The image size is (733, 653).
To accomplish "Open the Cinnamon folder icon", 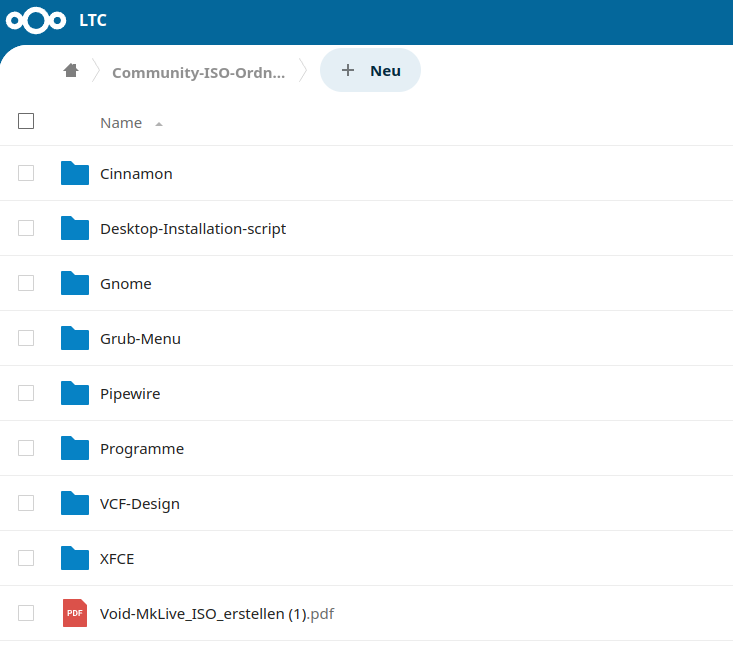I will point(75,173).
